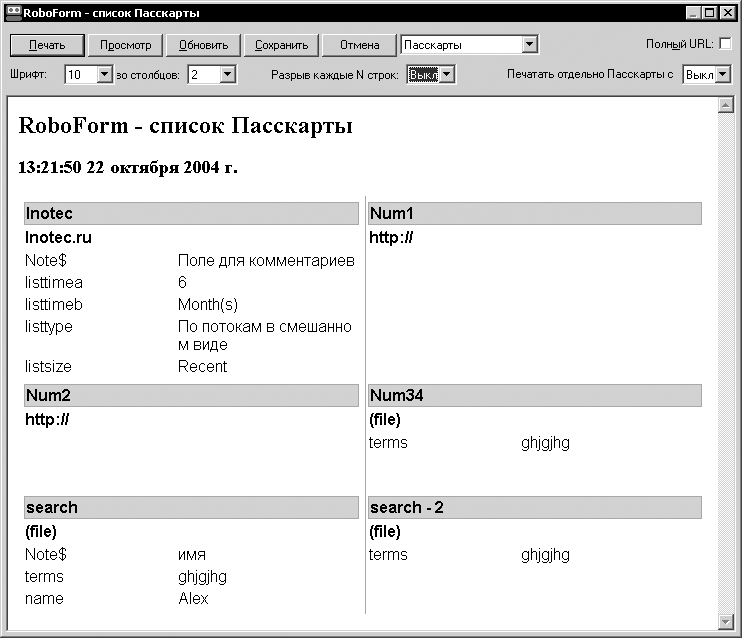Viewport: 742px width, 638px height.
Task: Select the Inotec passcard header
Action: click(x=191, y=213)
